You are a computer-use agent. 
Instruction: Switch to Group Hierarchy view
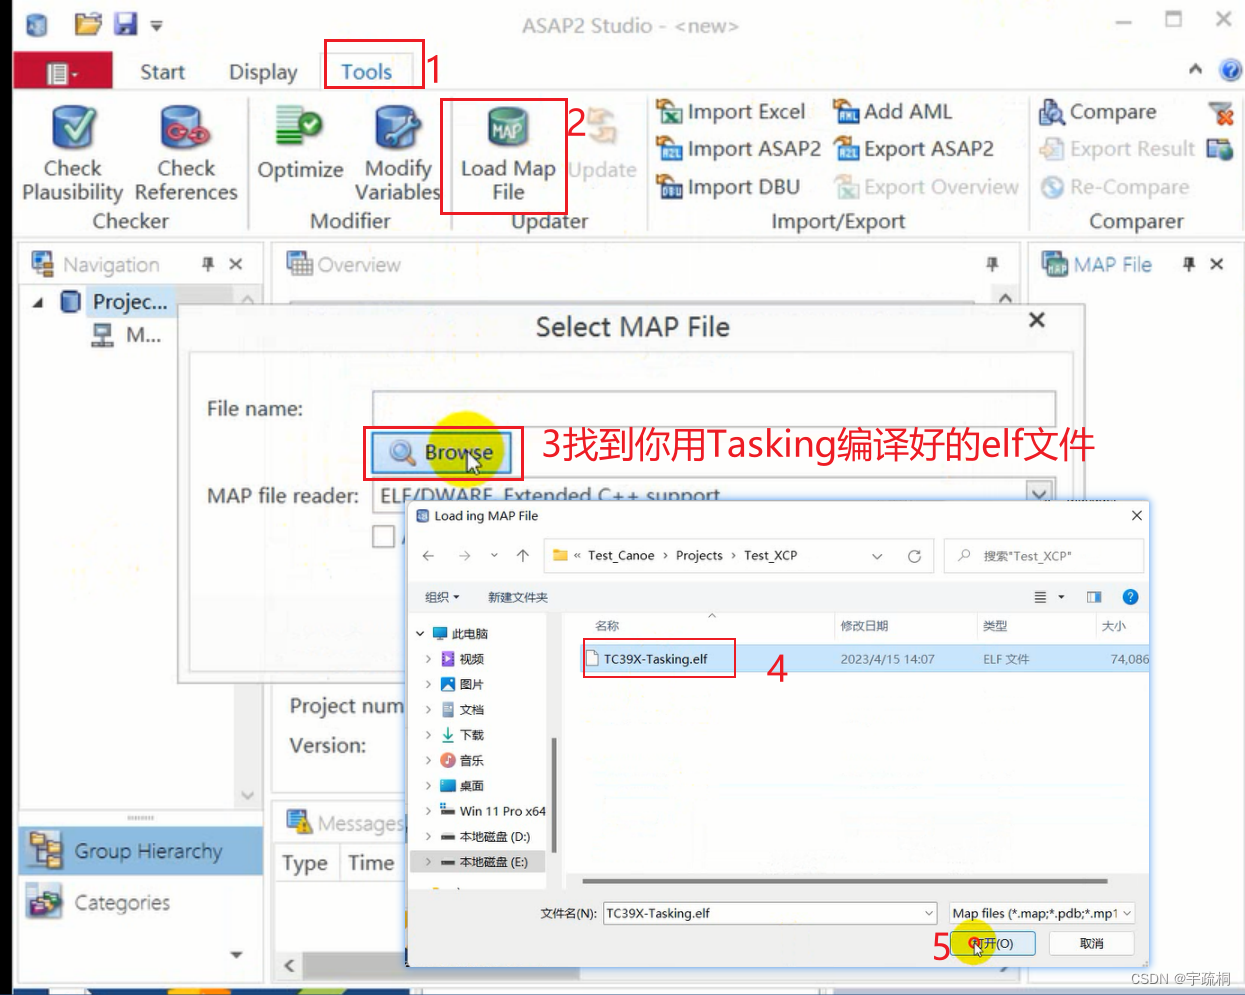coord(141,851)
